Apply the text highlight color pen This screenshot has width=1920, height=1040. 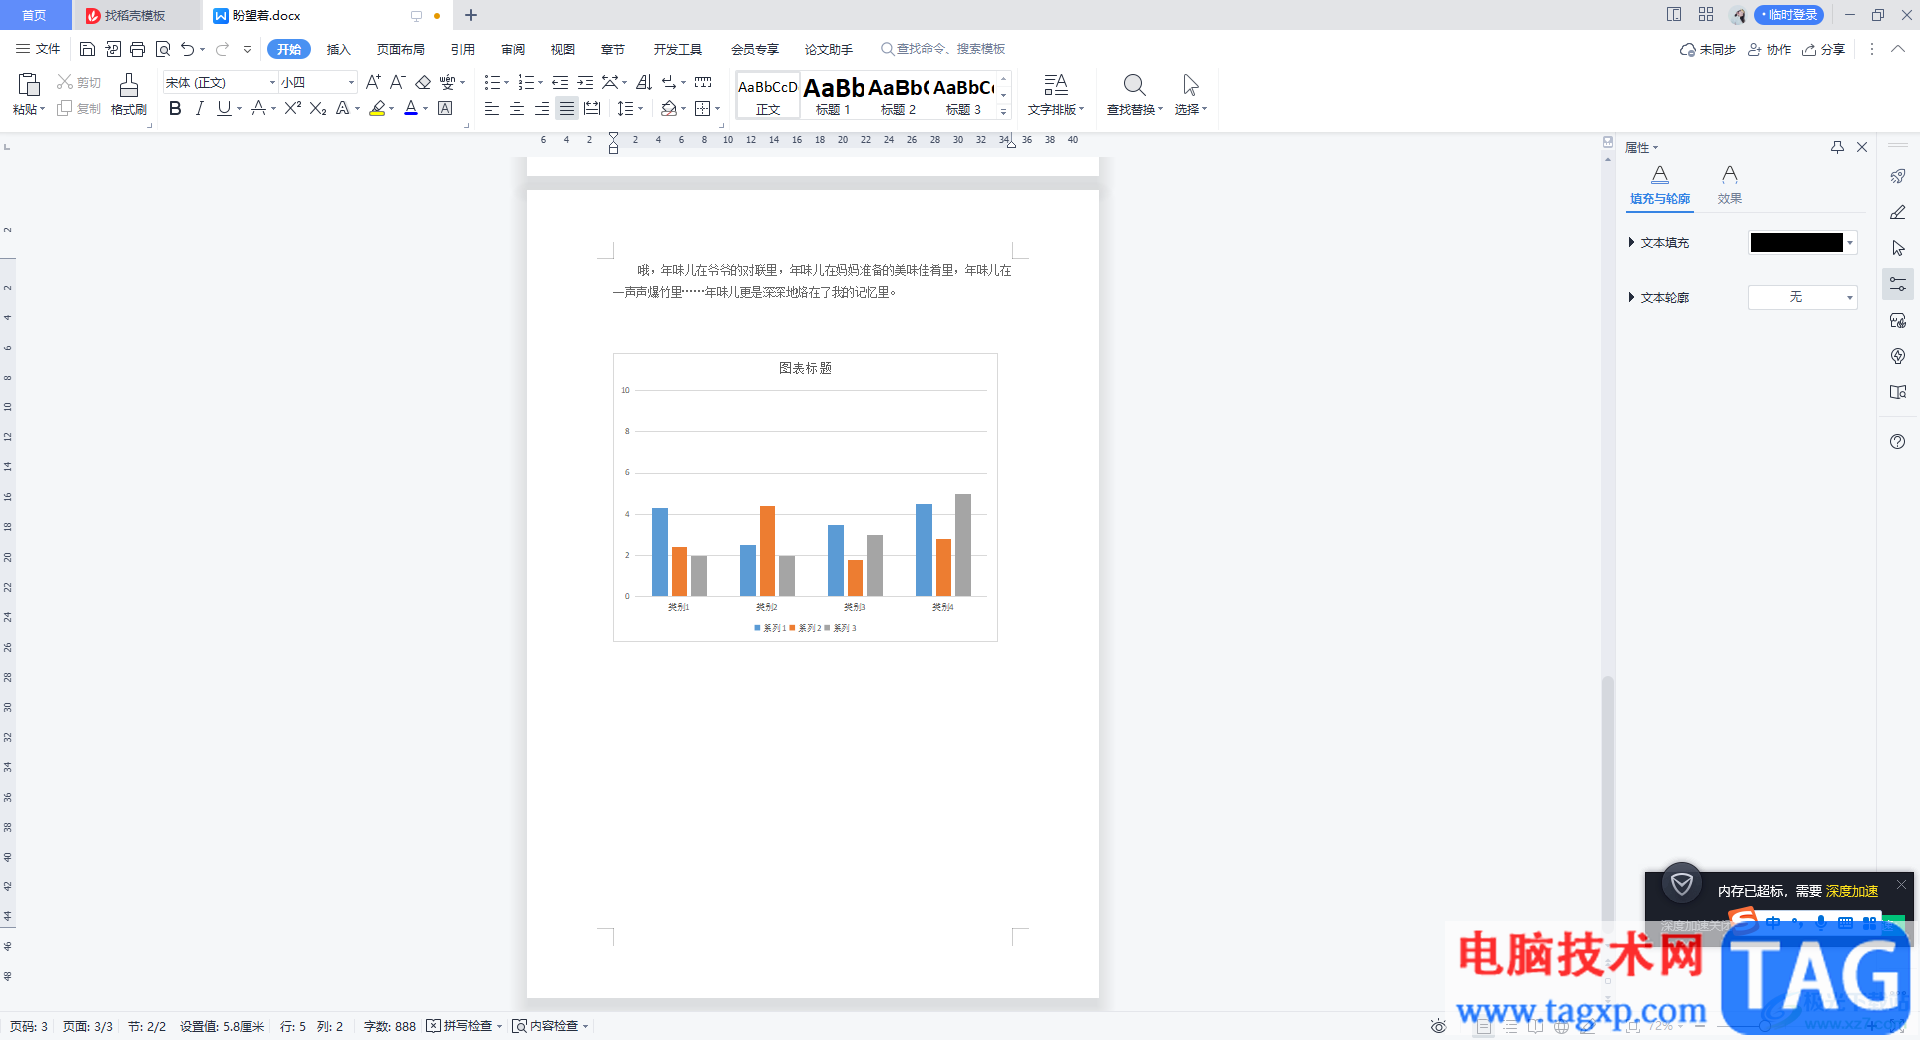click(x=377, y=108)
